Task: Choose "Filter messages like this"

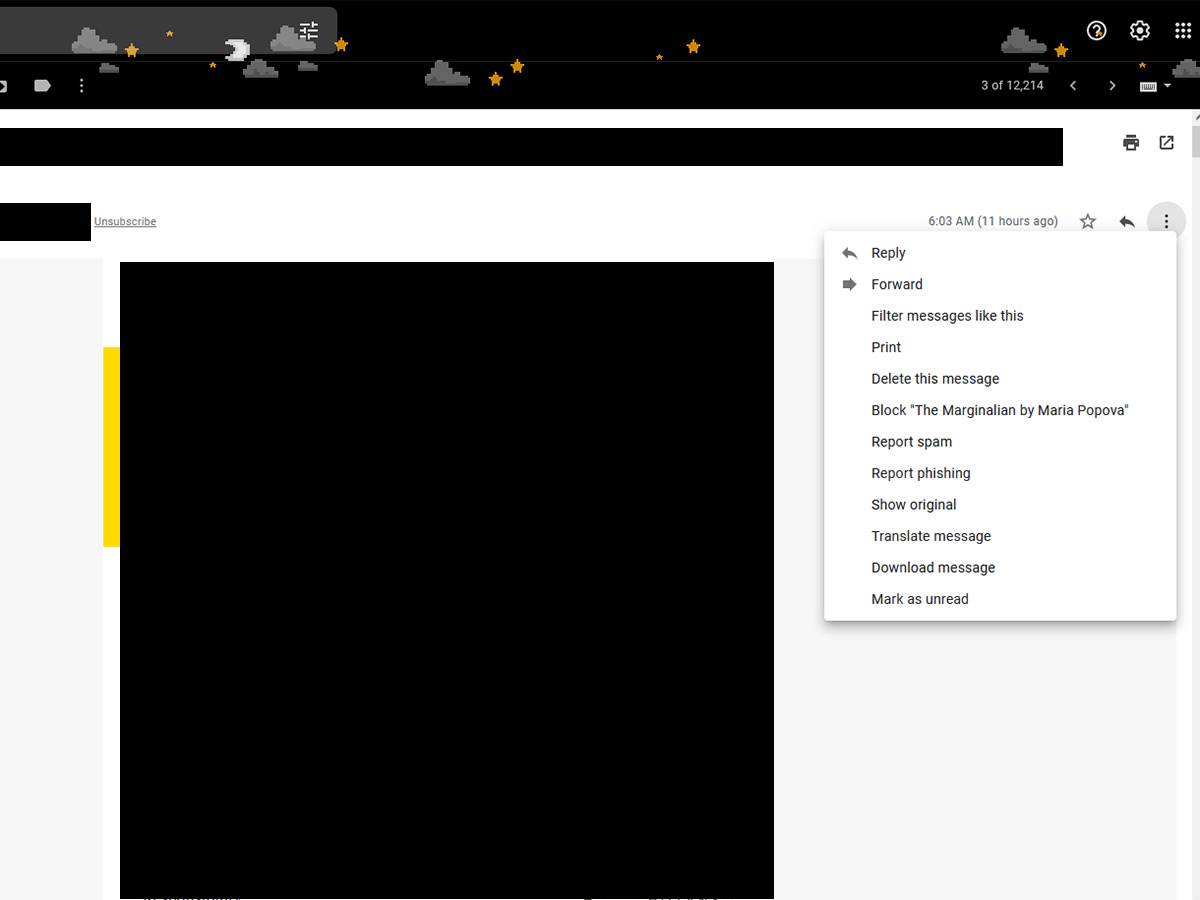Action: 947,316
